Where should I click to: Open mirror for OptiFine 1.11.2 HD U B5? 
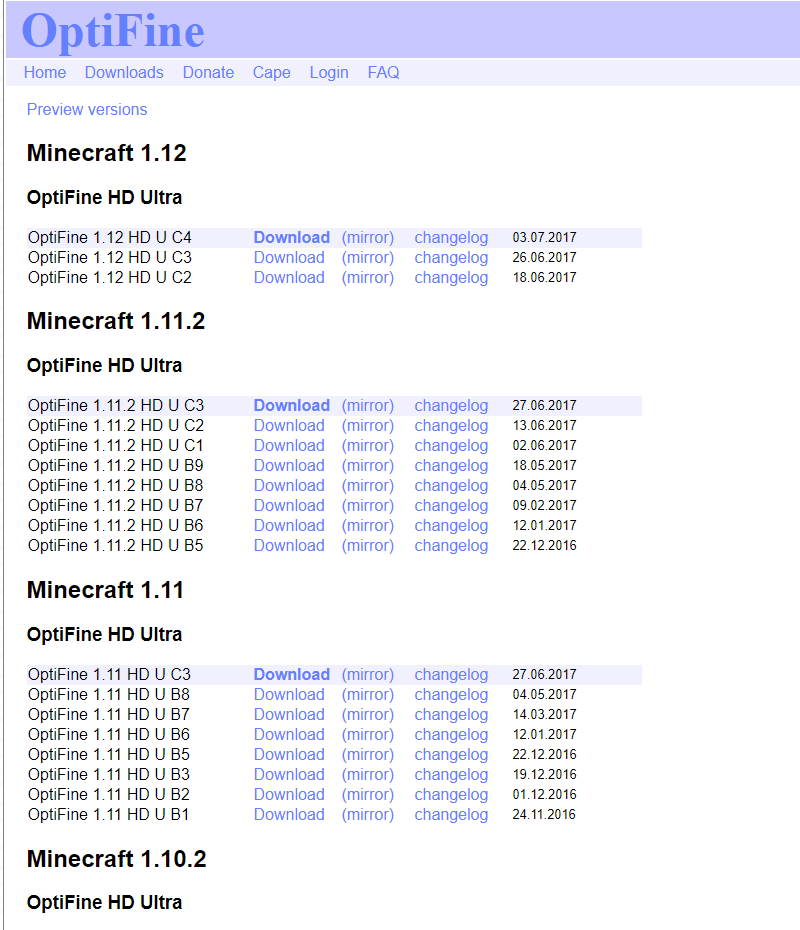pyautogui.click(x=368, y=546)
